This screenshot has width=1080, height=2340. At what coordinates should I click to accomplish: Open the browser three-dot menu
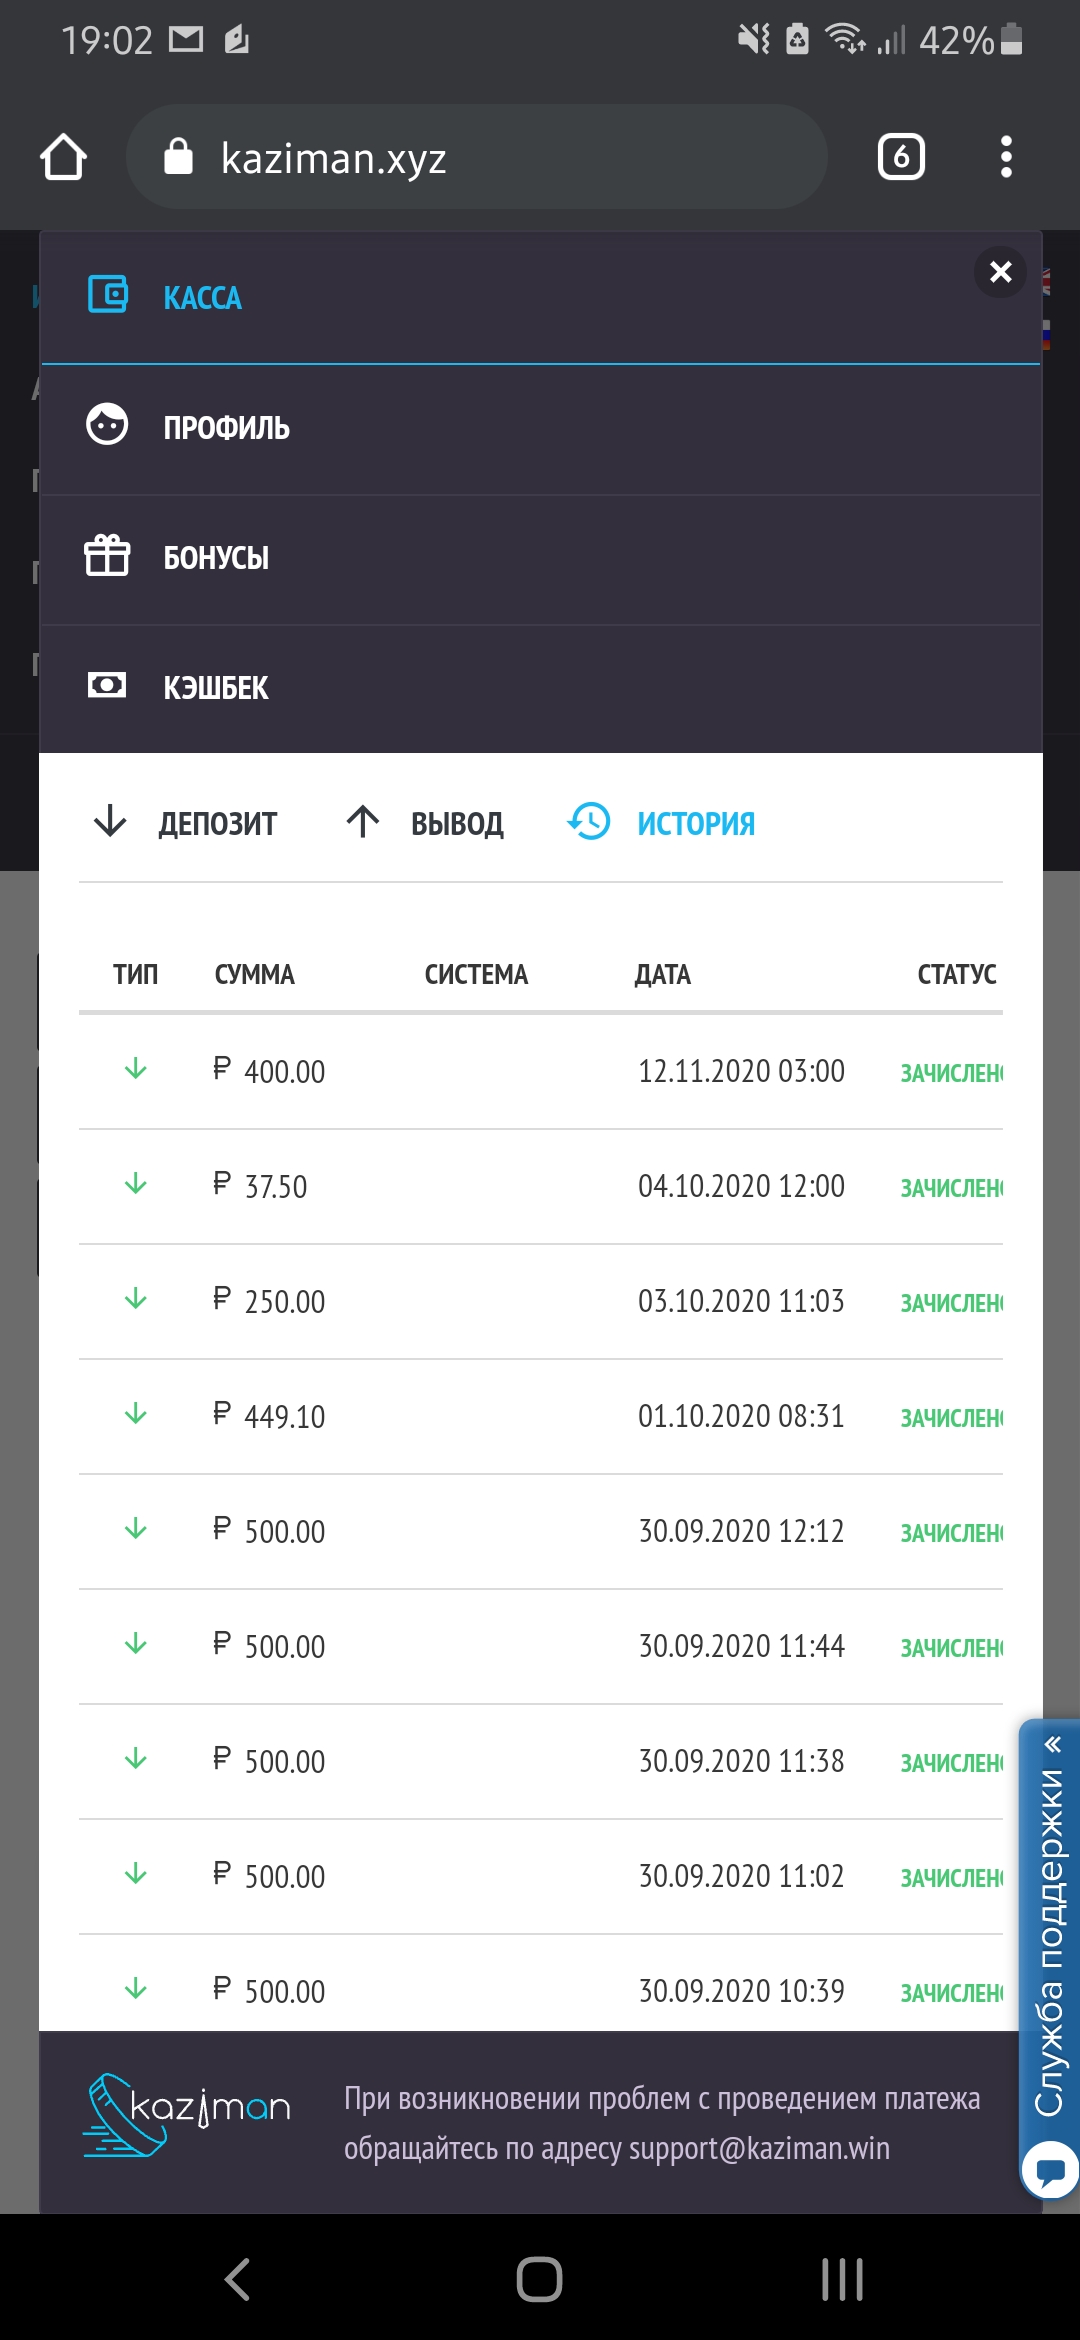click(x=1006, y=157)
